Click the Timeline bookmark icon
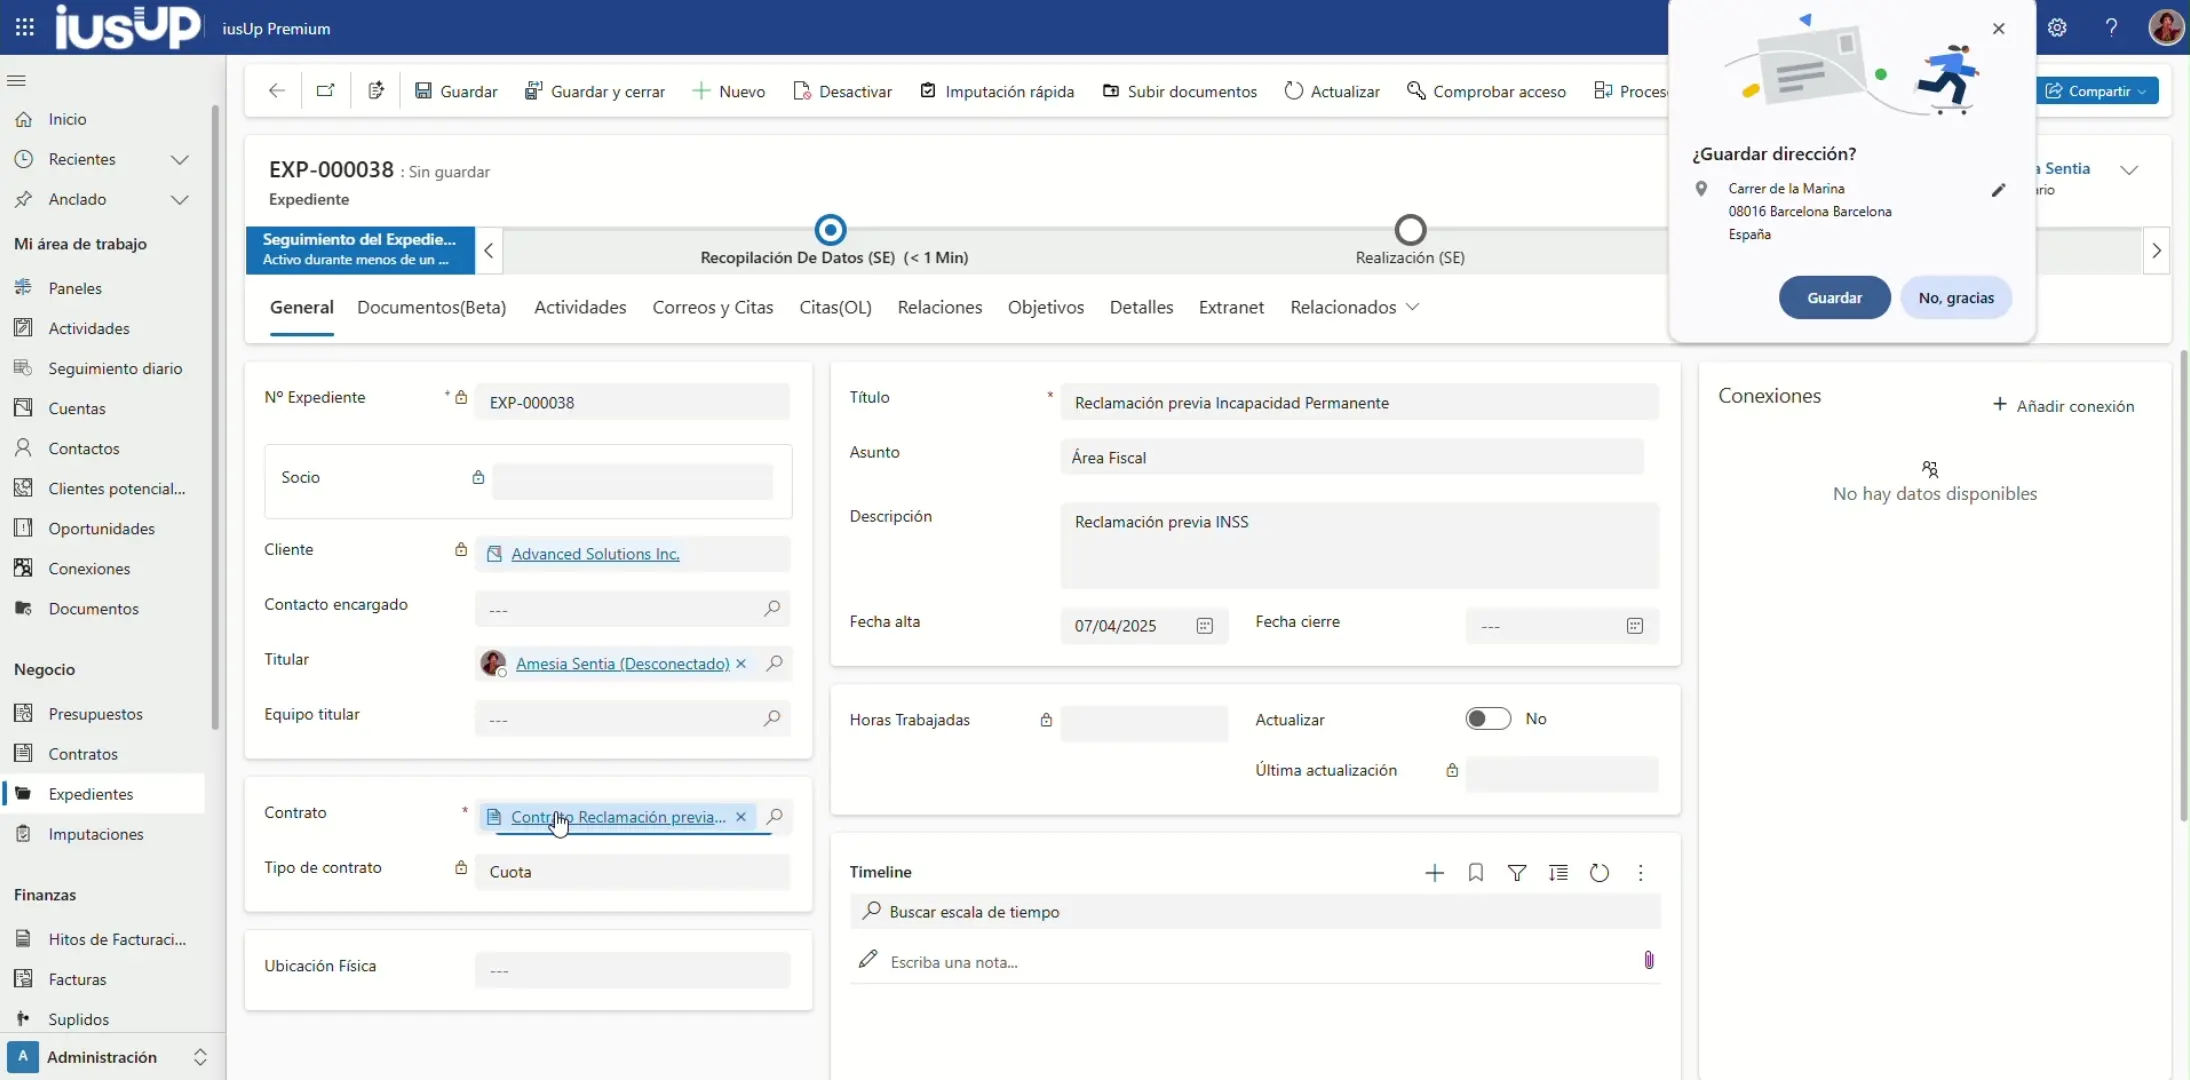Screen dimensions: 2190x1080 coord(1475,873)
